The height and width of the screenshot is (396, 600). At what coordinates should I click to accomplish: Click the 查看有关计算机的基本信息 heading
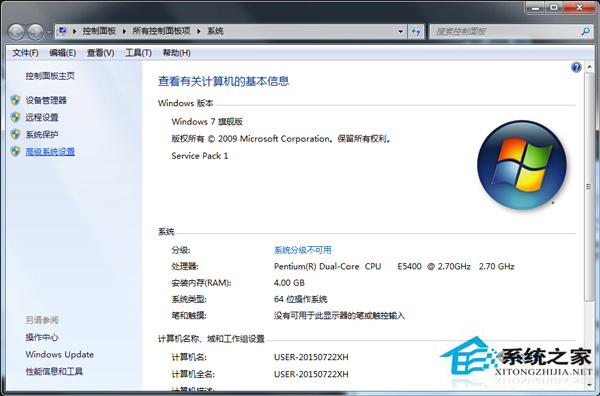[x=223, y=81]
